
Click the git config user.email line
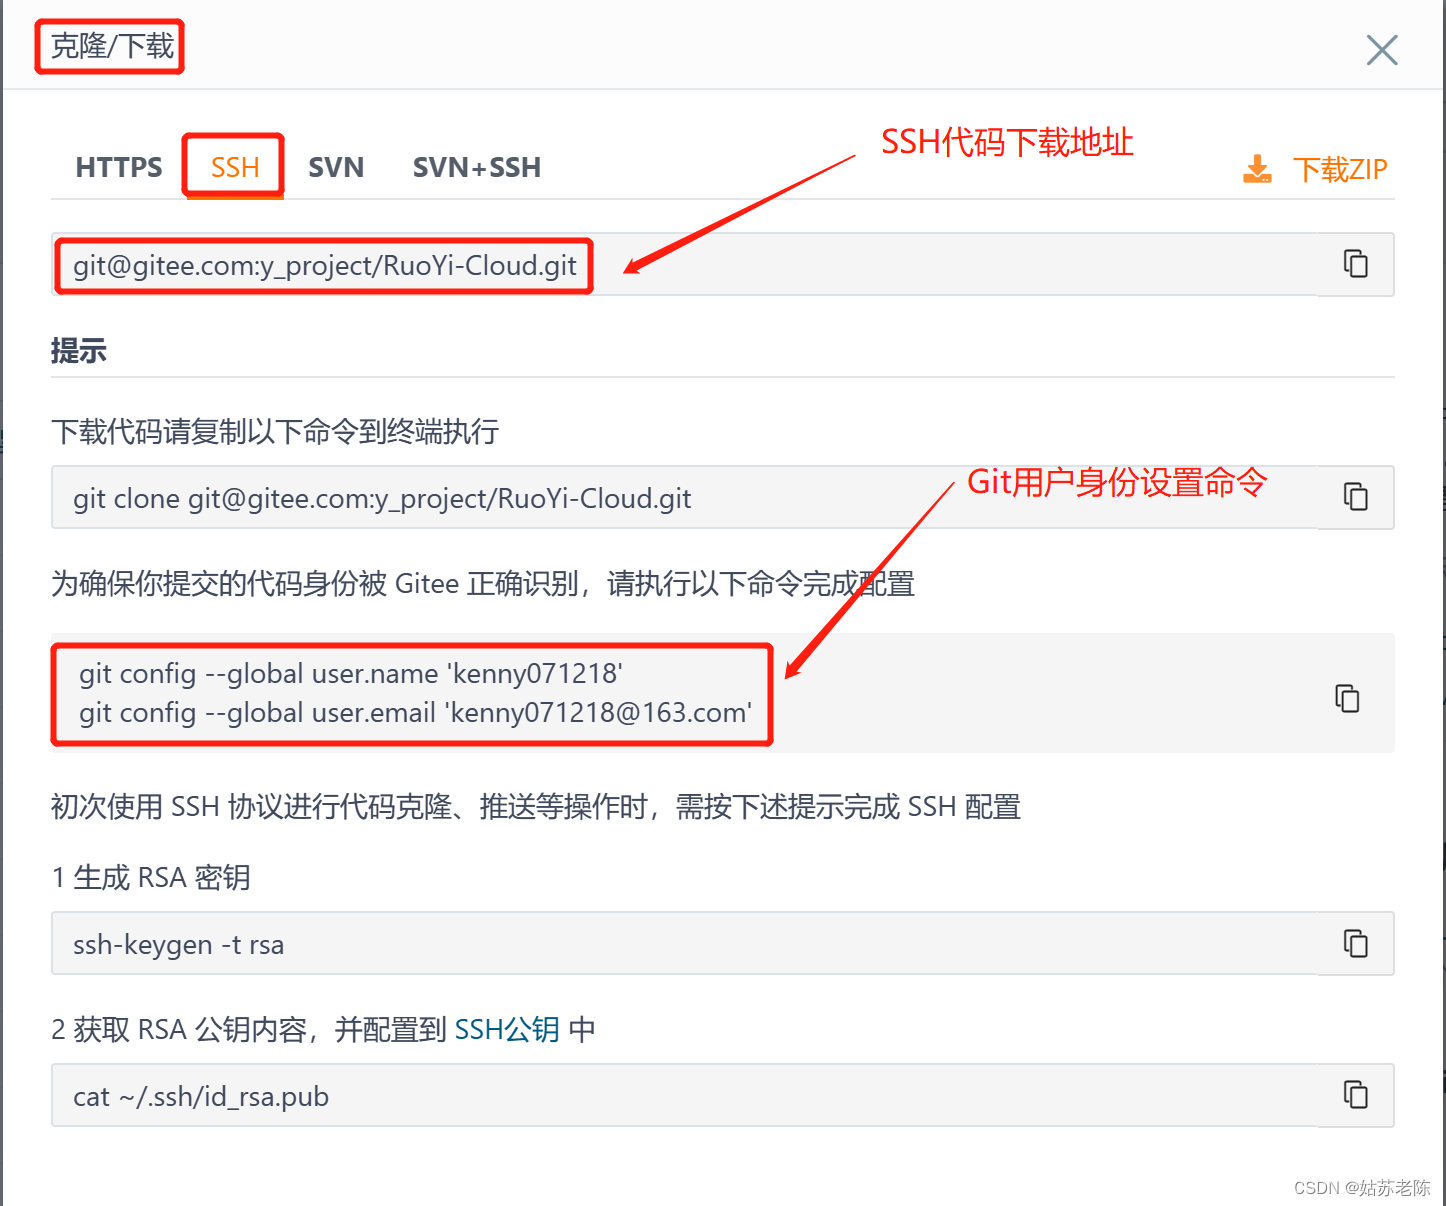click(x=415, y=712)
